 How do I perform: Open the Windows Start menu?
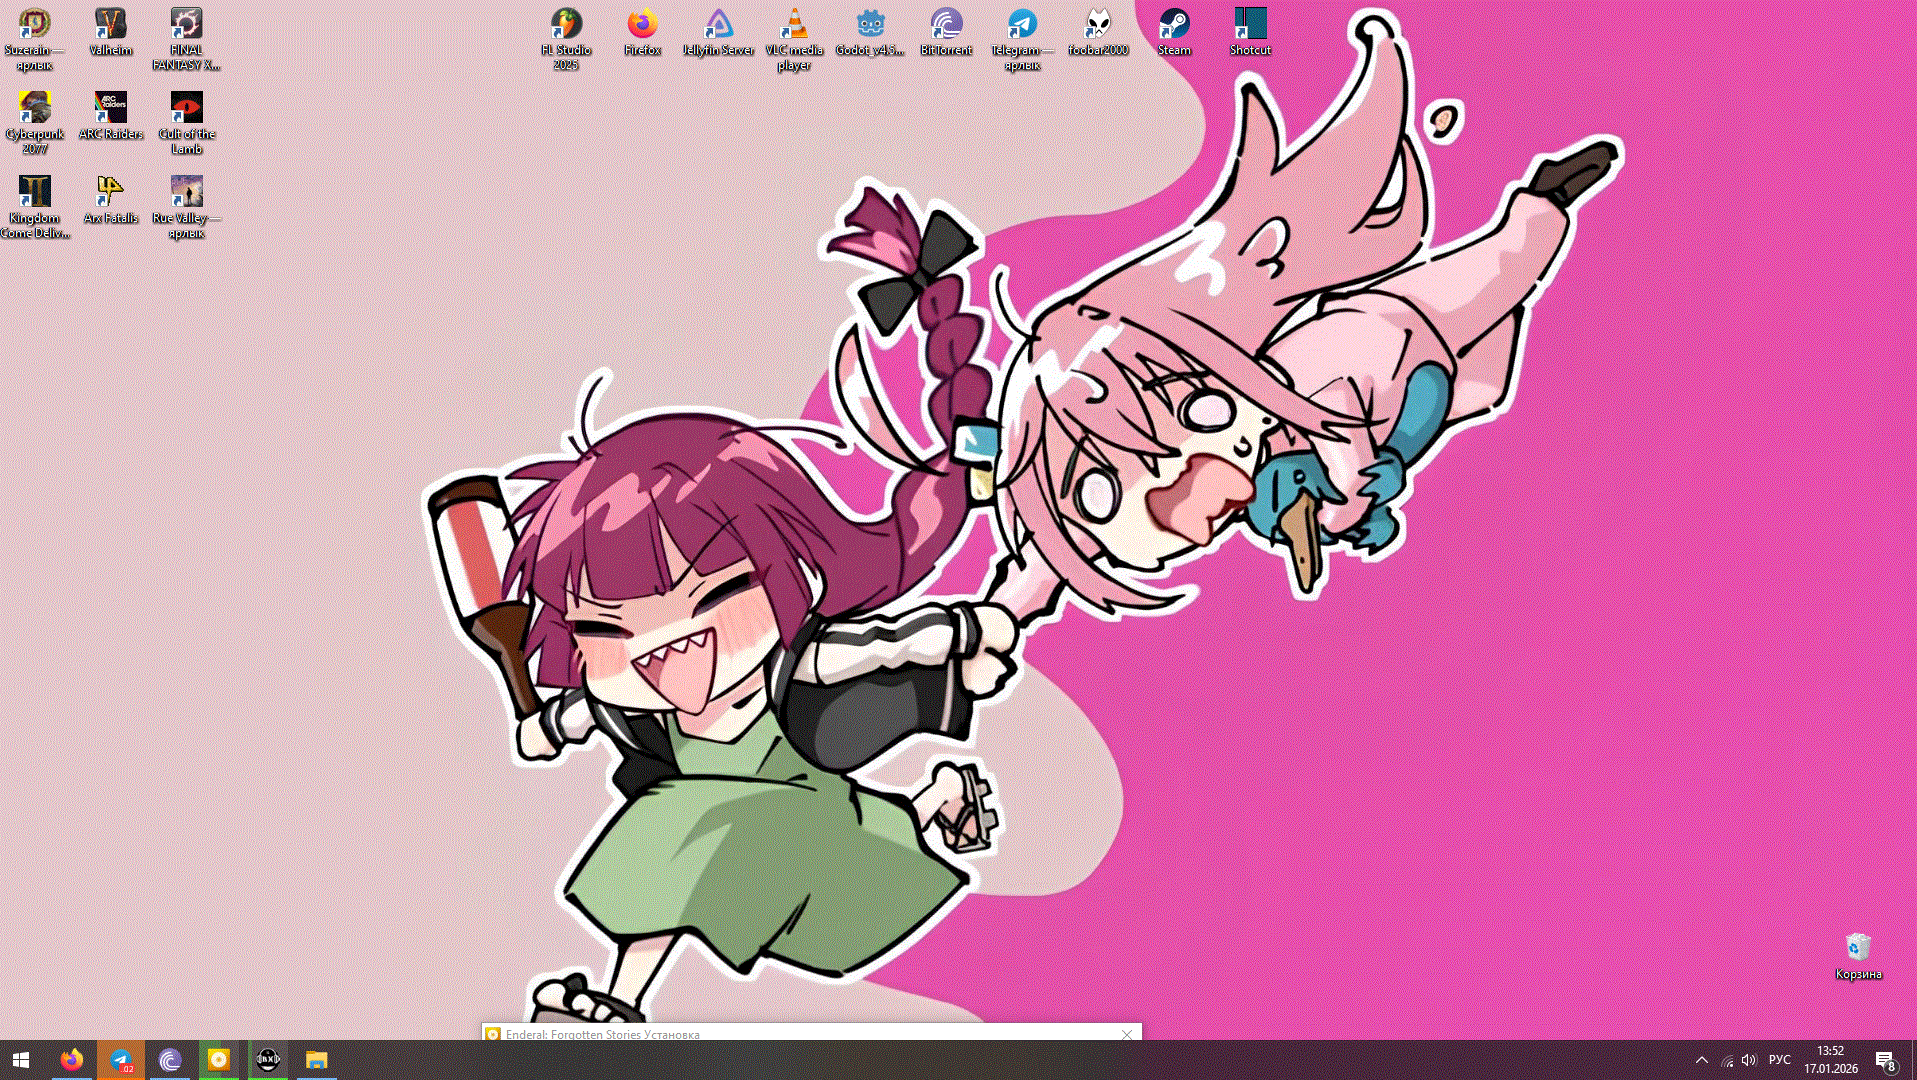(21, 1060)
